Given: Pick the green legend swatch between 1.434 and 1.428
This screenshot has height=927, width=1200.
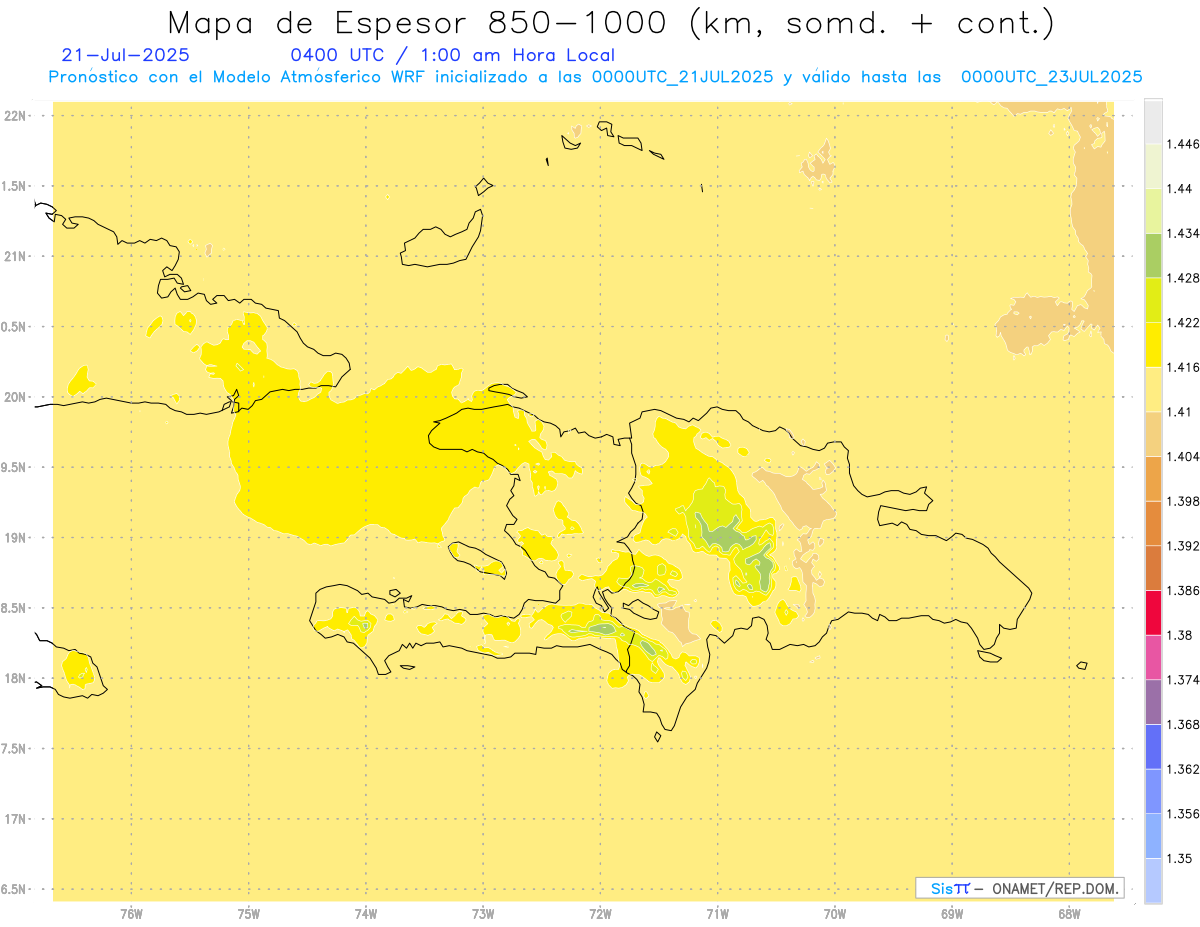Looking at the screenshot, I should pos(1153,255).
